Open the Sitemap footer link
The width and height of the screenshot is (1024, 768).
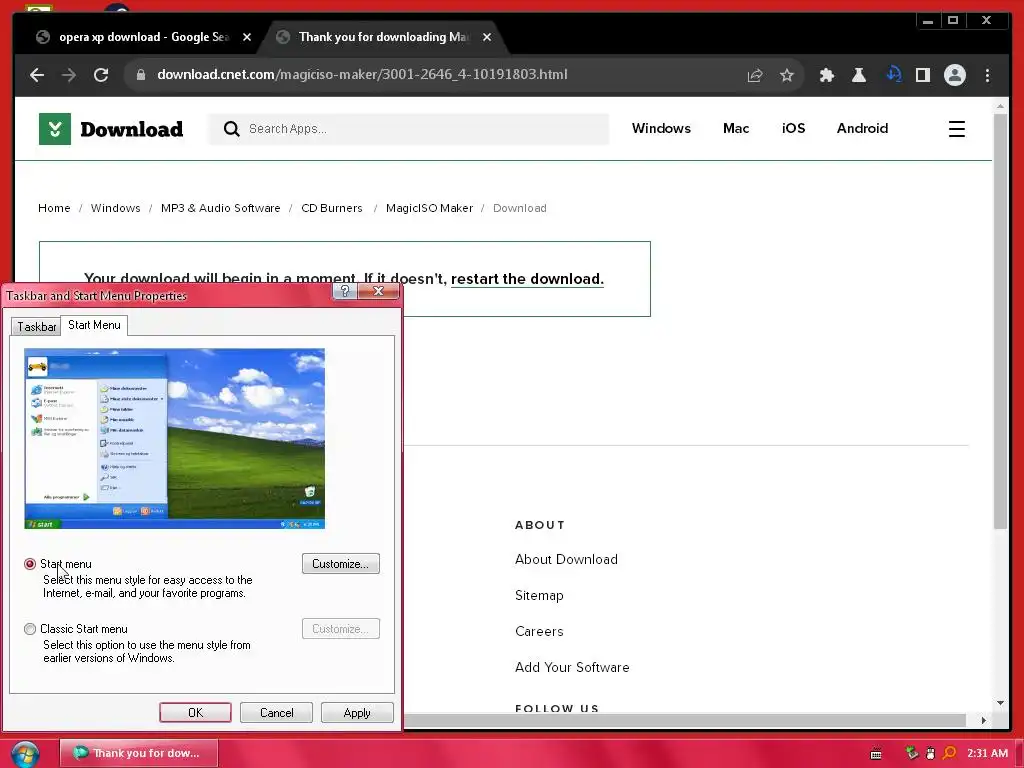[539, 596]
